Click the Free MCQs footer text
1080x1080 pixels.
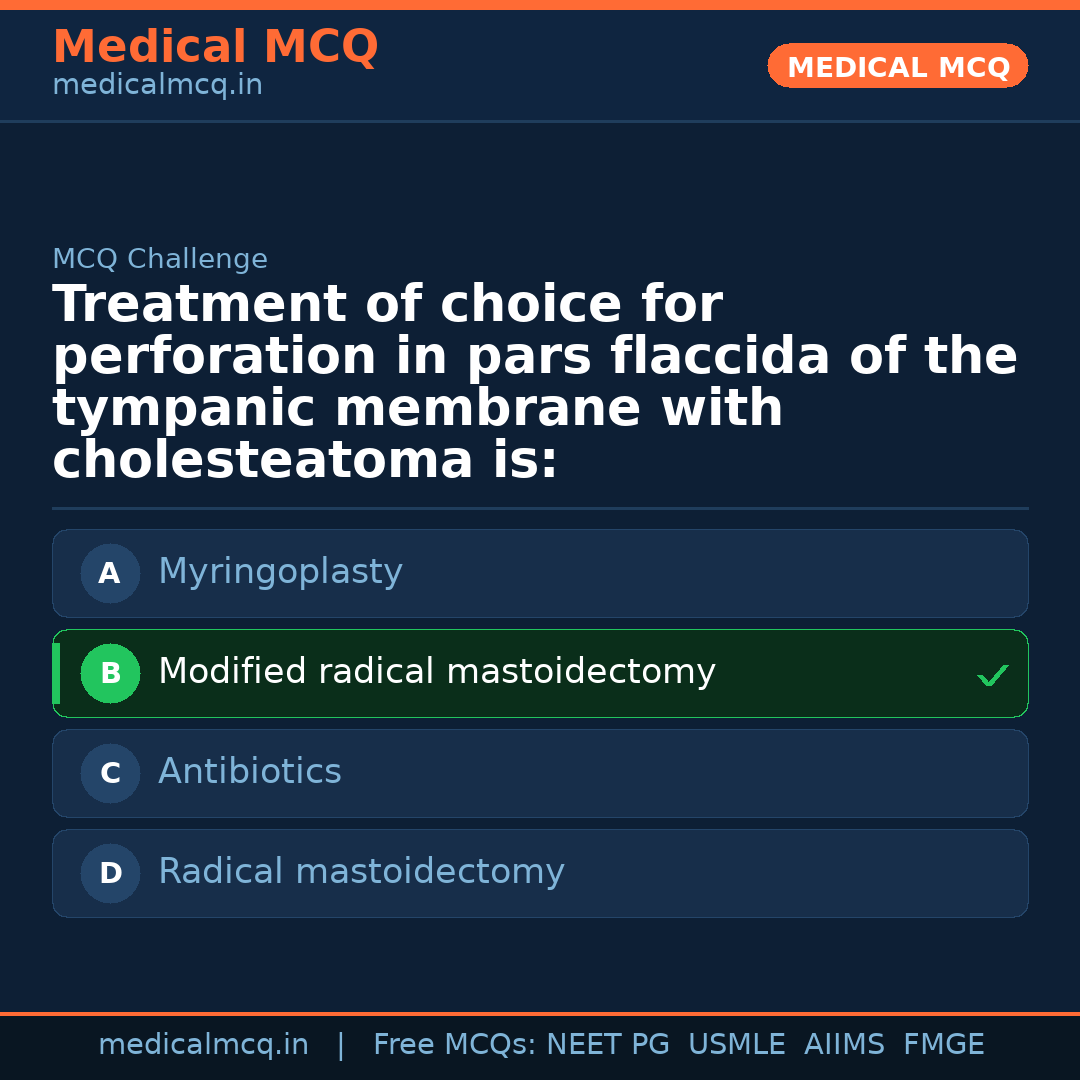point(454,1045)
